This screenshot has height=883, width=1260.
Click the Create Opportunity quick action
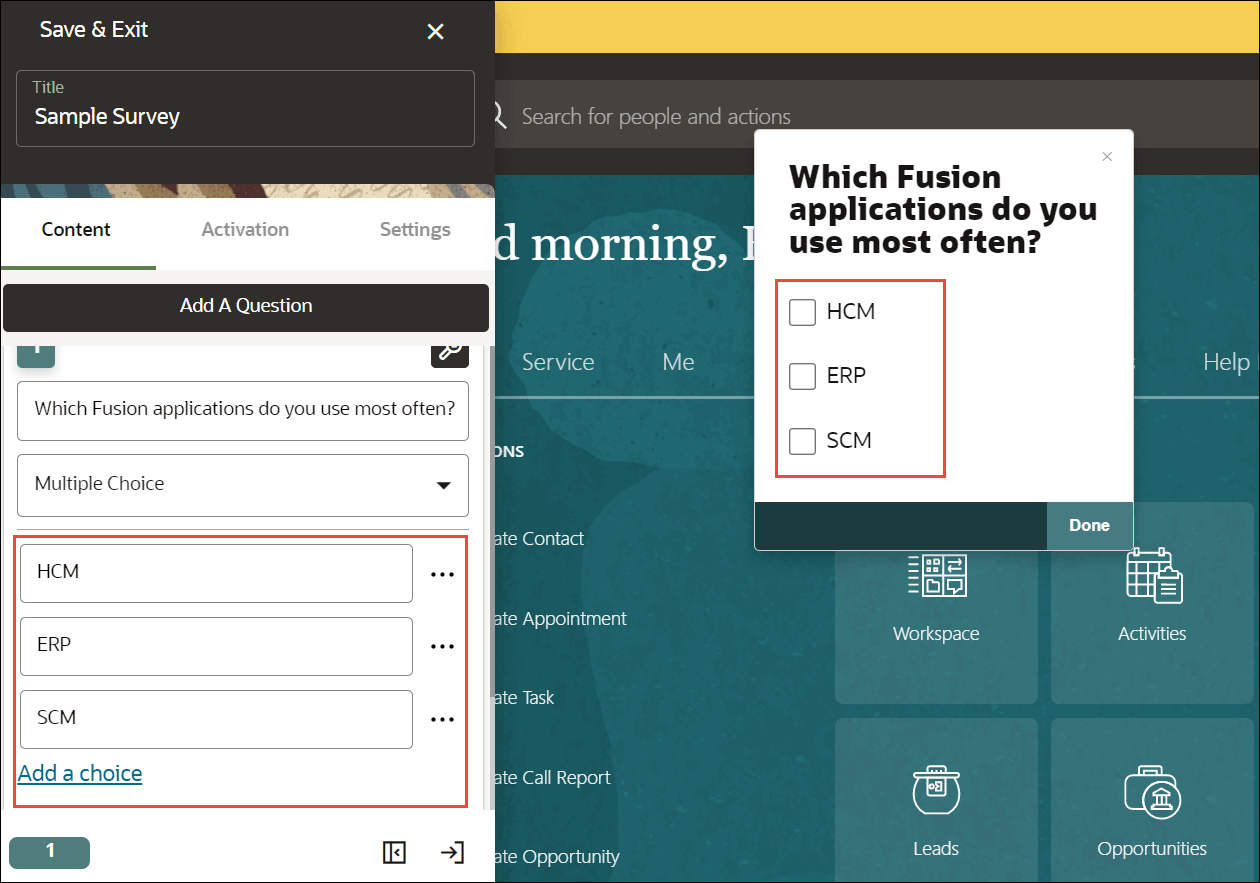[x=558, y=857]
